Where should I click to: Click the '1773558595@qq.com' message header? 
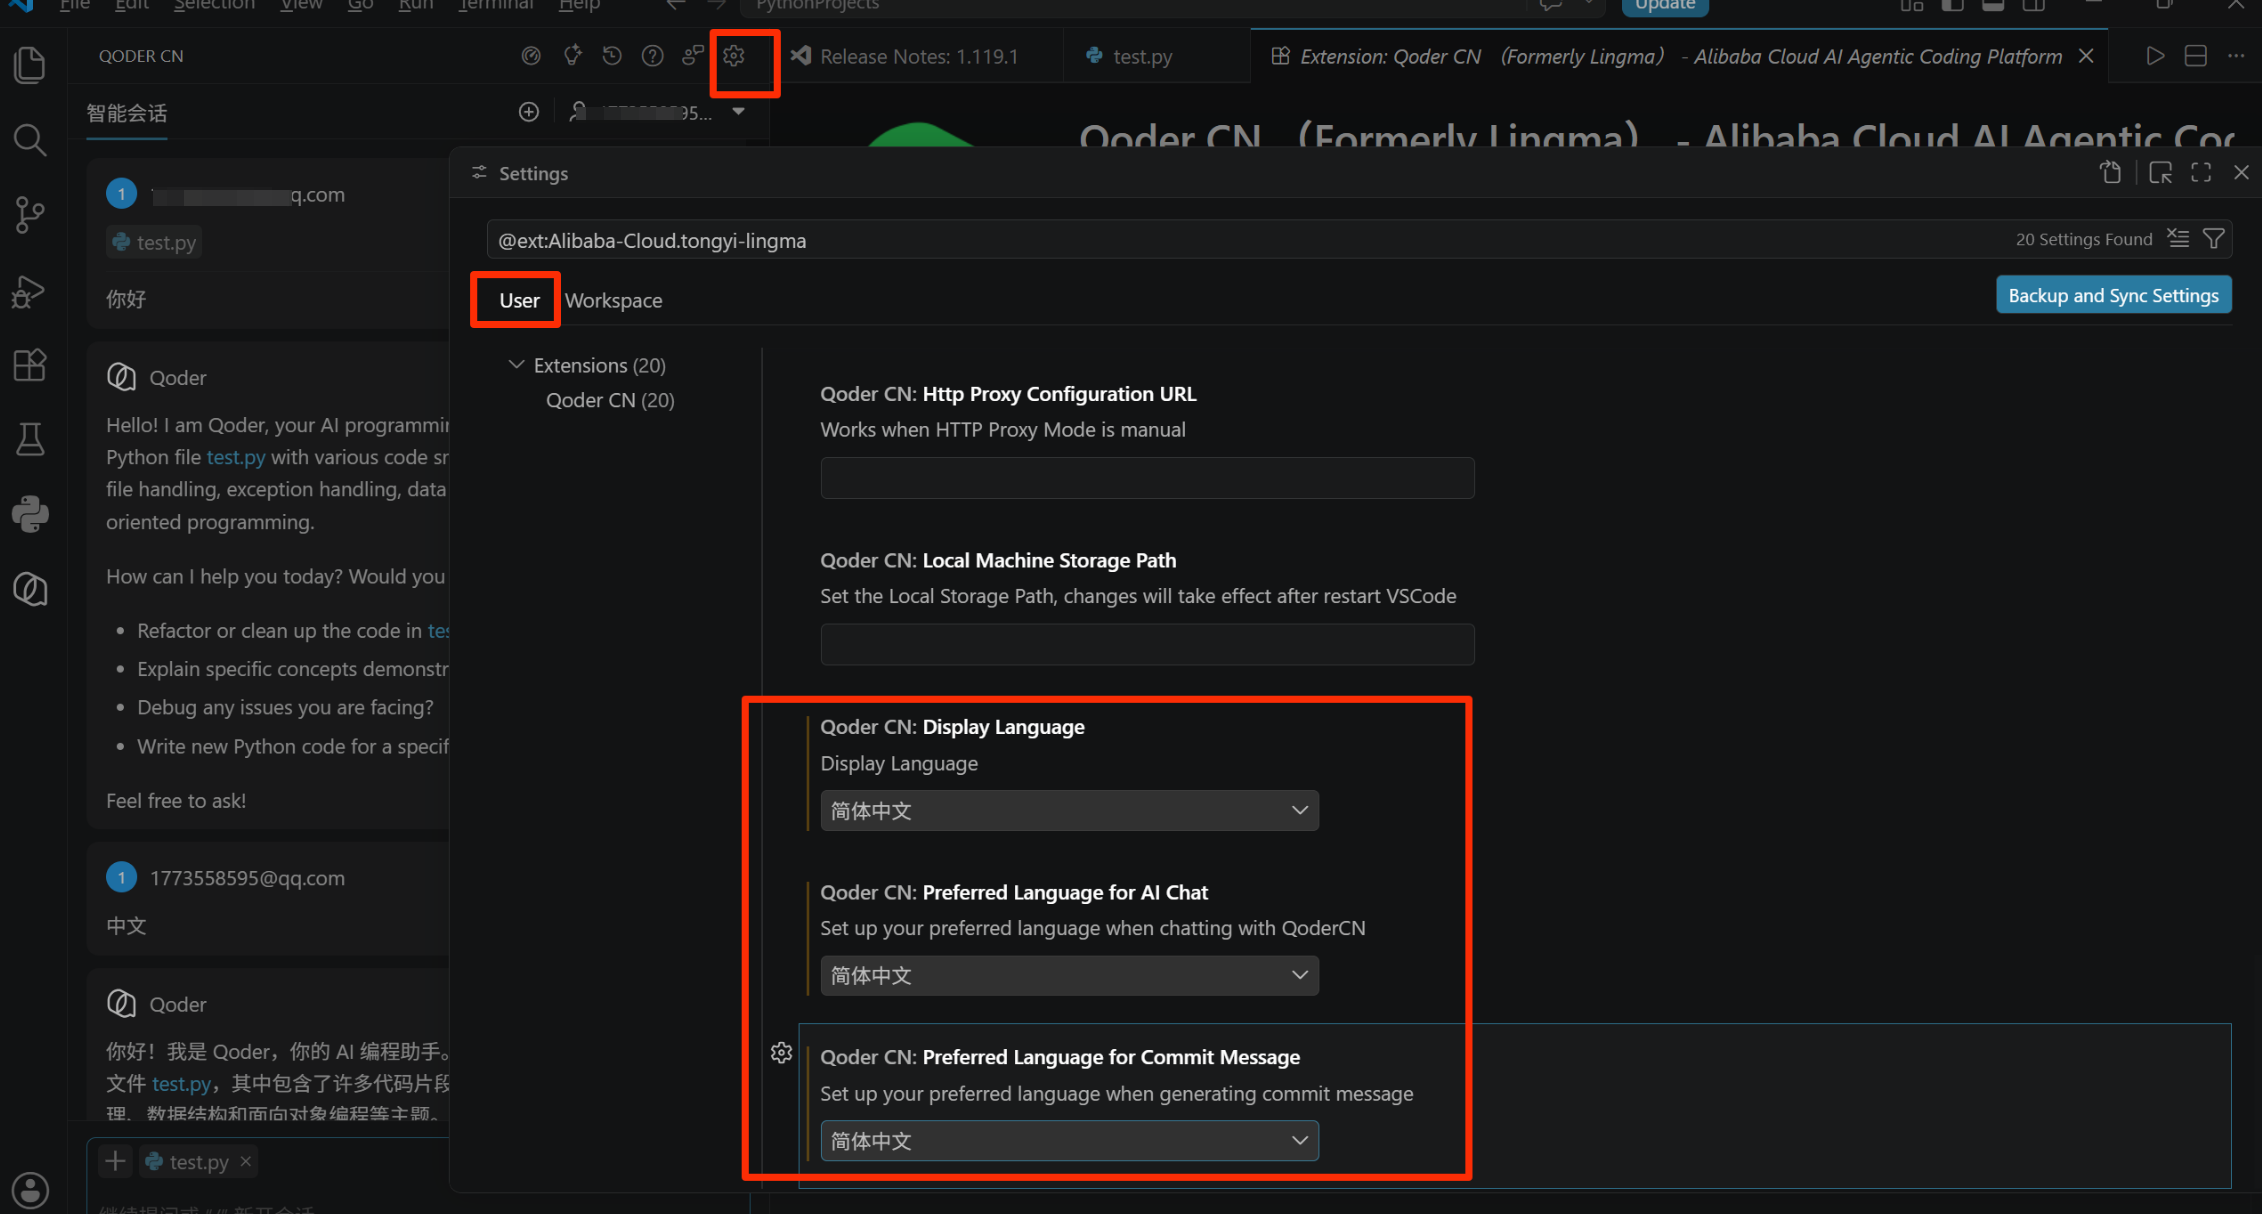pyautogui.click(x=247, y=878)
